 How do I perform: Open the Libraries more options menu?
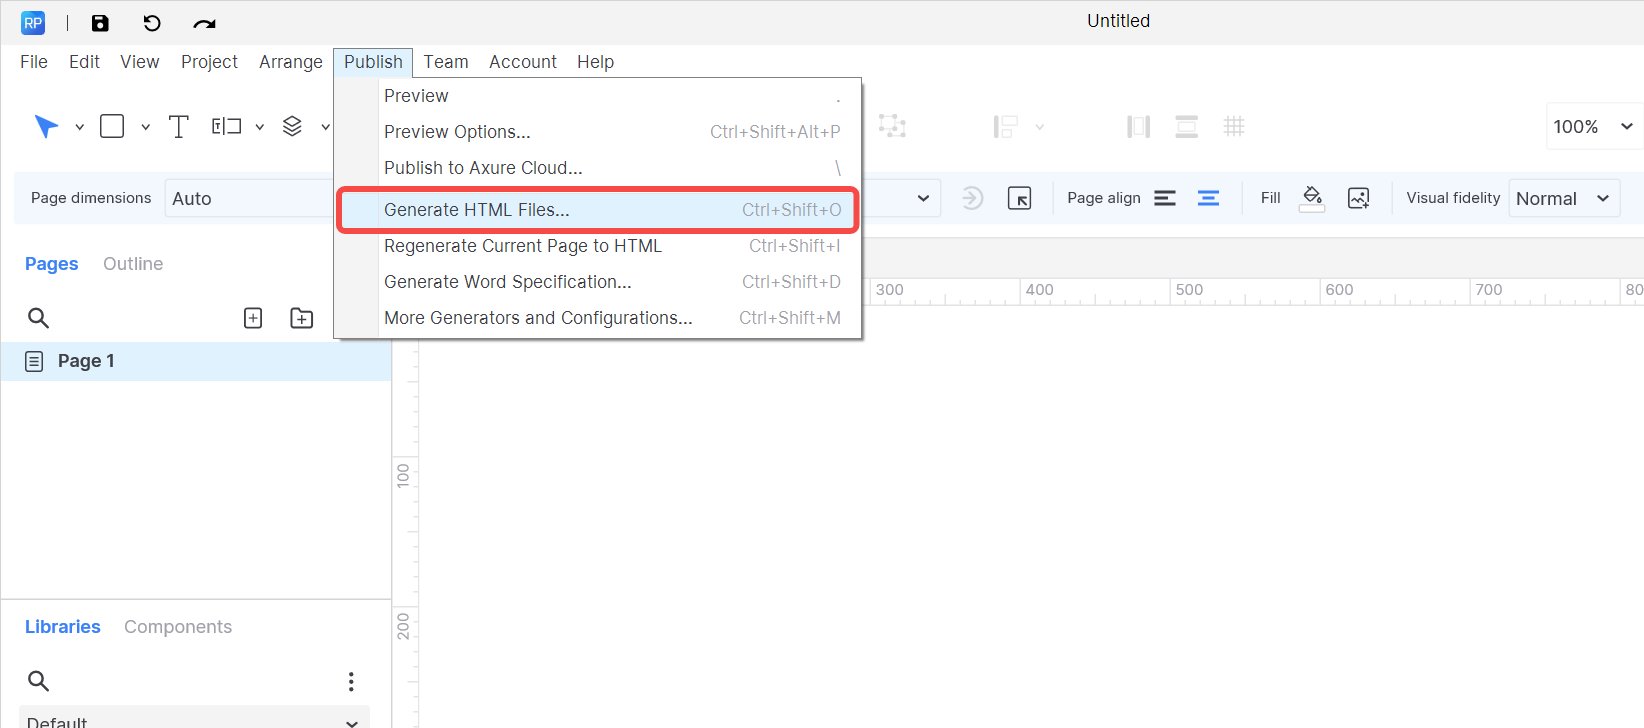click(351, 681)
